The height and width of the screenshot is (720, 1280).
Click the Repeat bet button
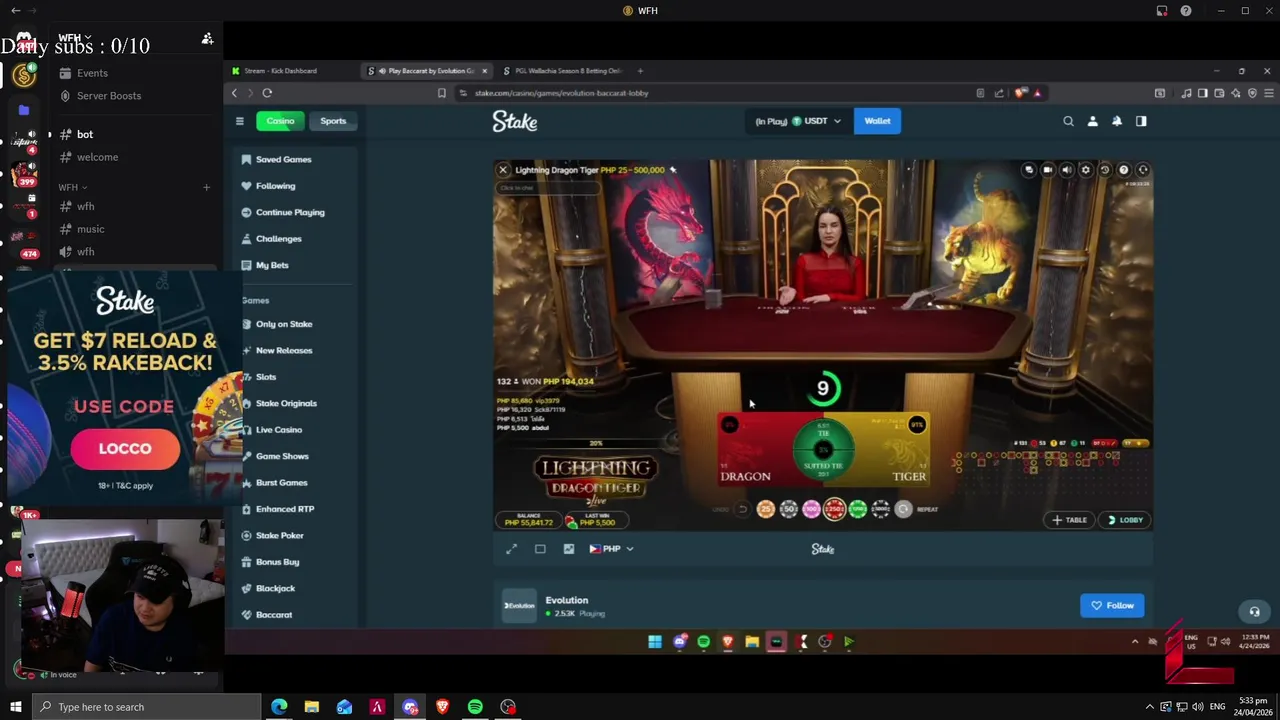click(x=904, y=509)
